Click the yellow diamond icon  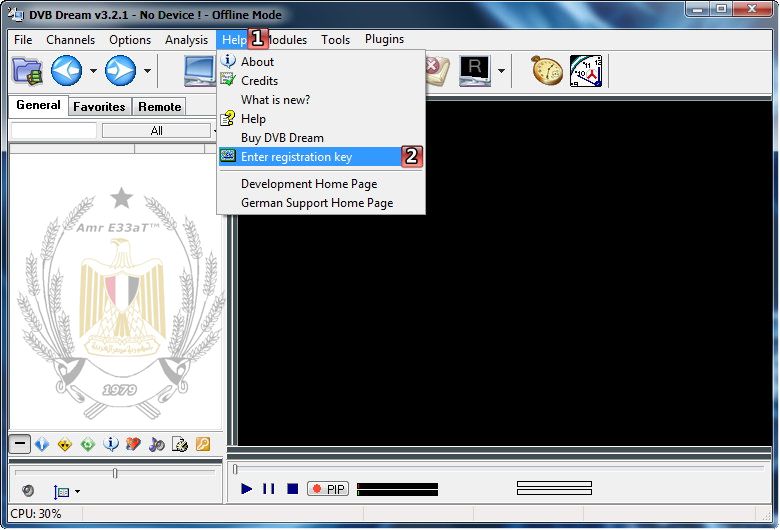[x=65, y=444]
